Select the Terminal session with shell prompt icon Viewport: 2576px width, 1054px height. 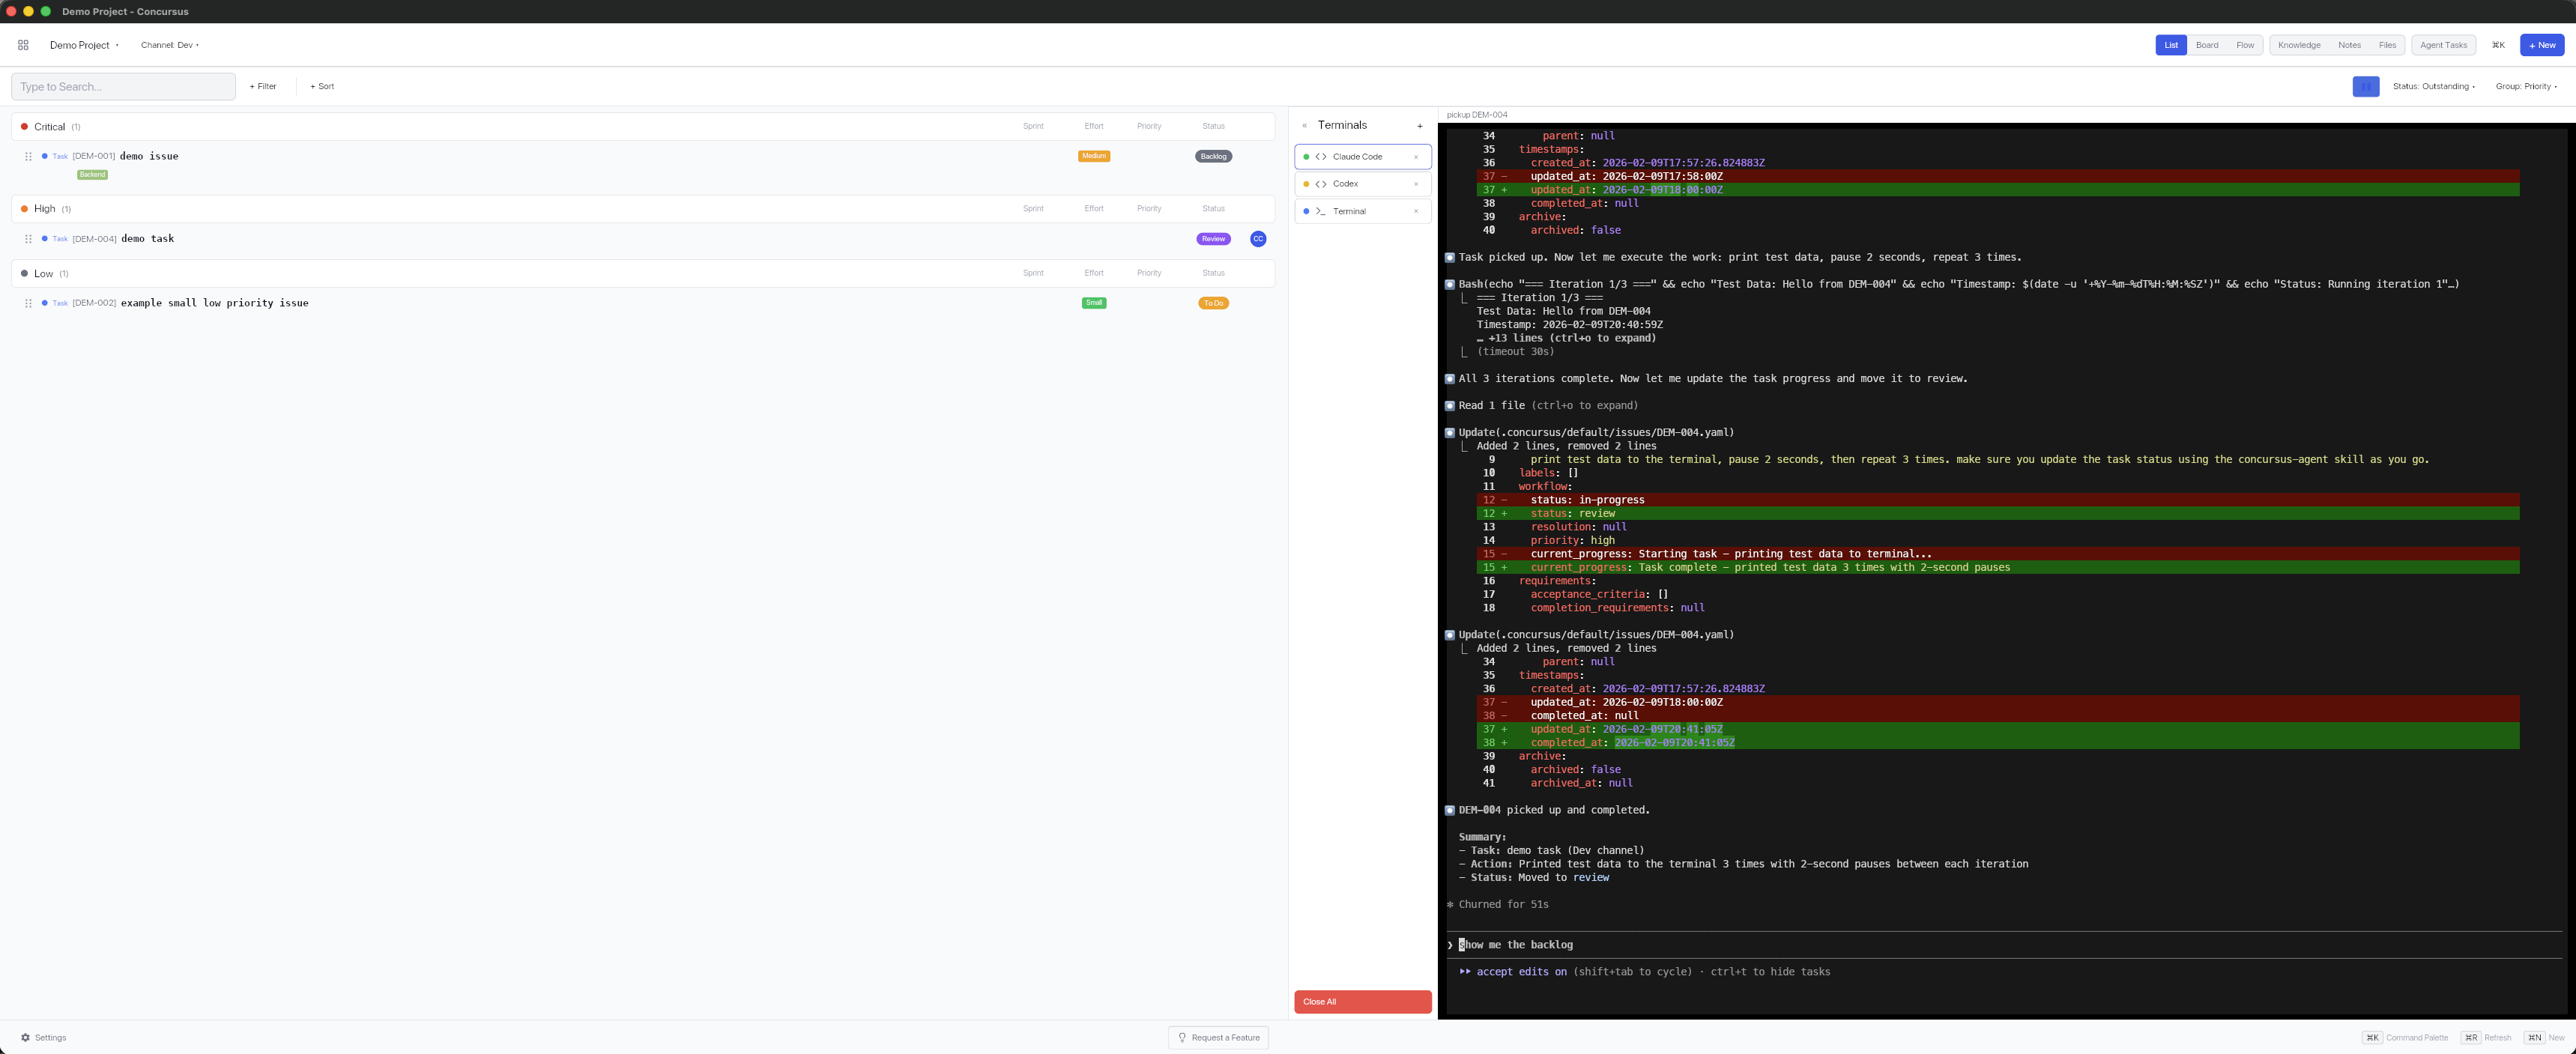pos(1322,211)
